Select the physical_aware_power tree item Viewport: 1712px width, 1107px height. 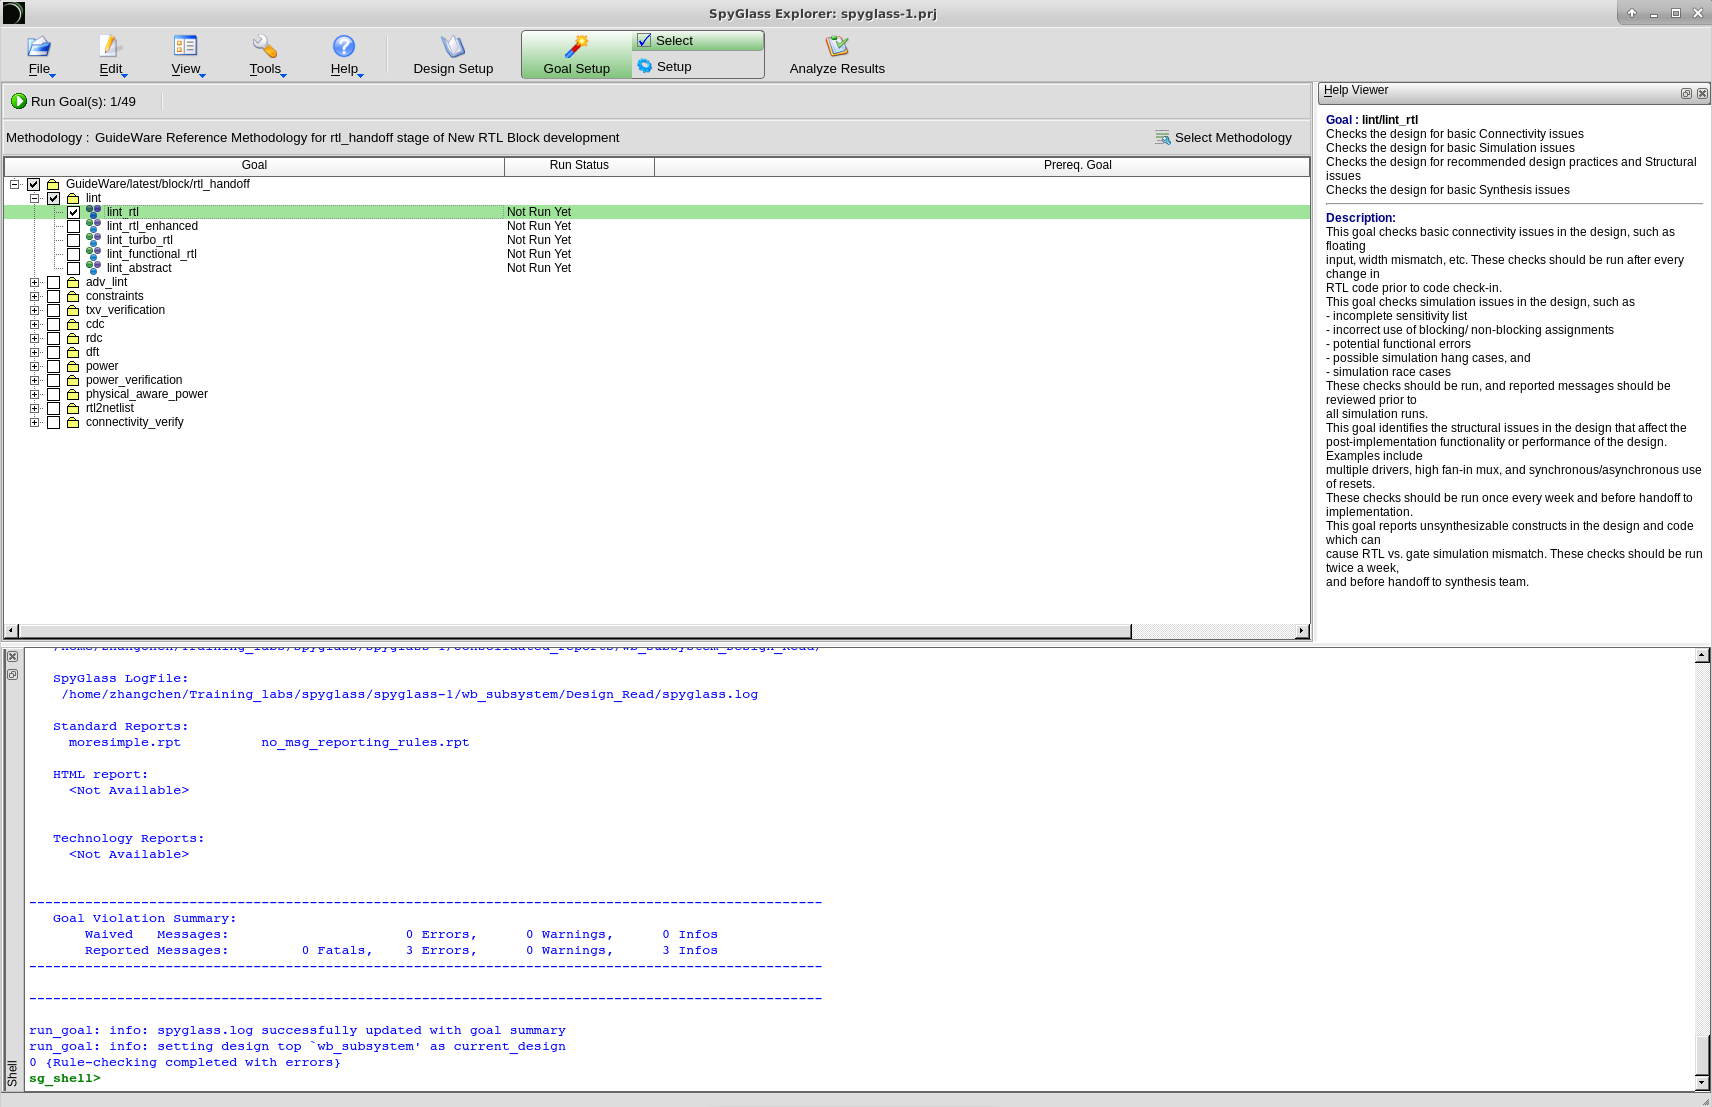coord(147,394)
